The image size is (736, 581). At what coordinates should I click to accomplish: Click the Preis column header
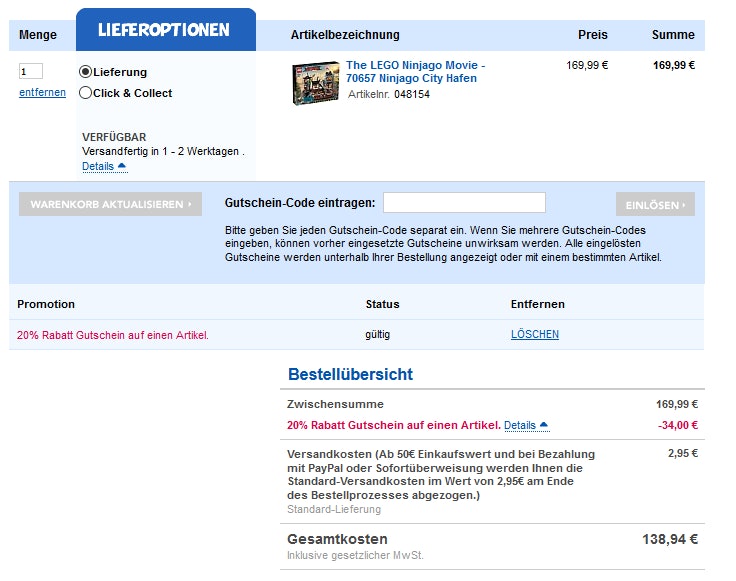point(592,35)
